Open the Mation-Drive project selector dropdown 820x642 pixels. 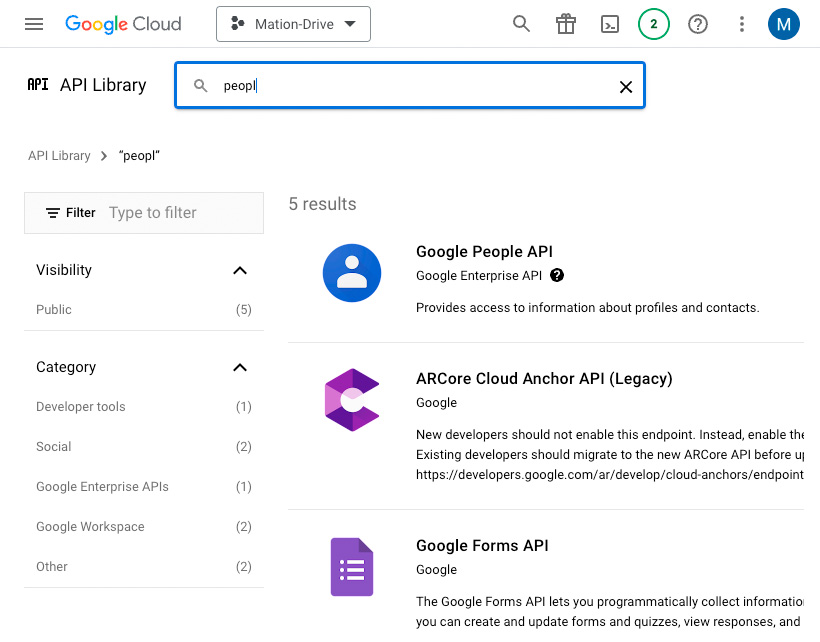(x=293, y=24)
